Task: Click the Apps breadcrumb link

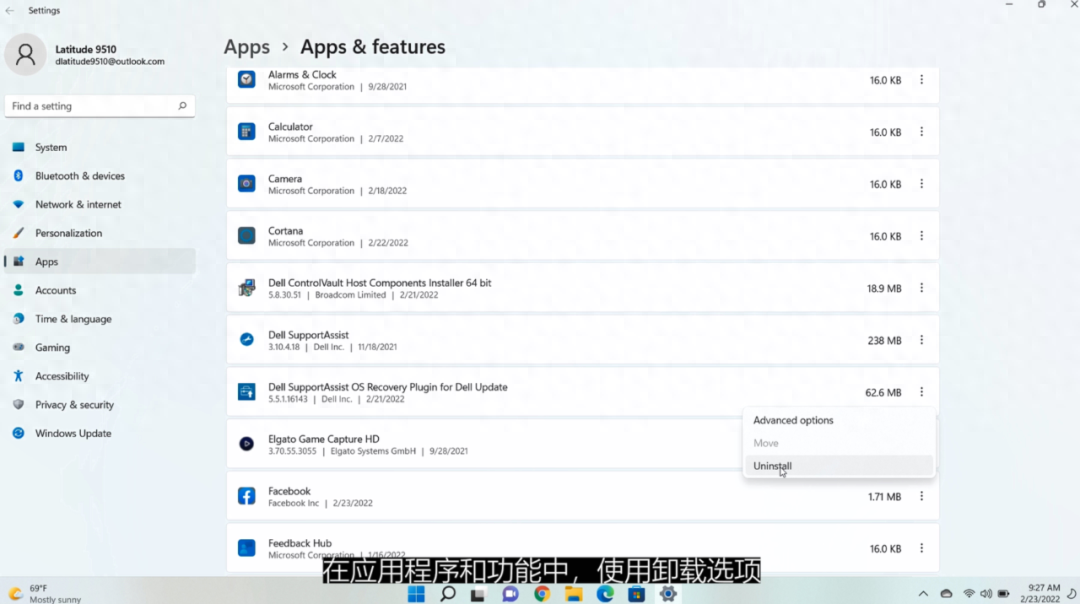Action: point(247,47)
